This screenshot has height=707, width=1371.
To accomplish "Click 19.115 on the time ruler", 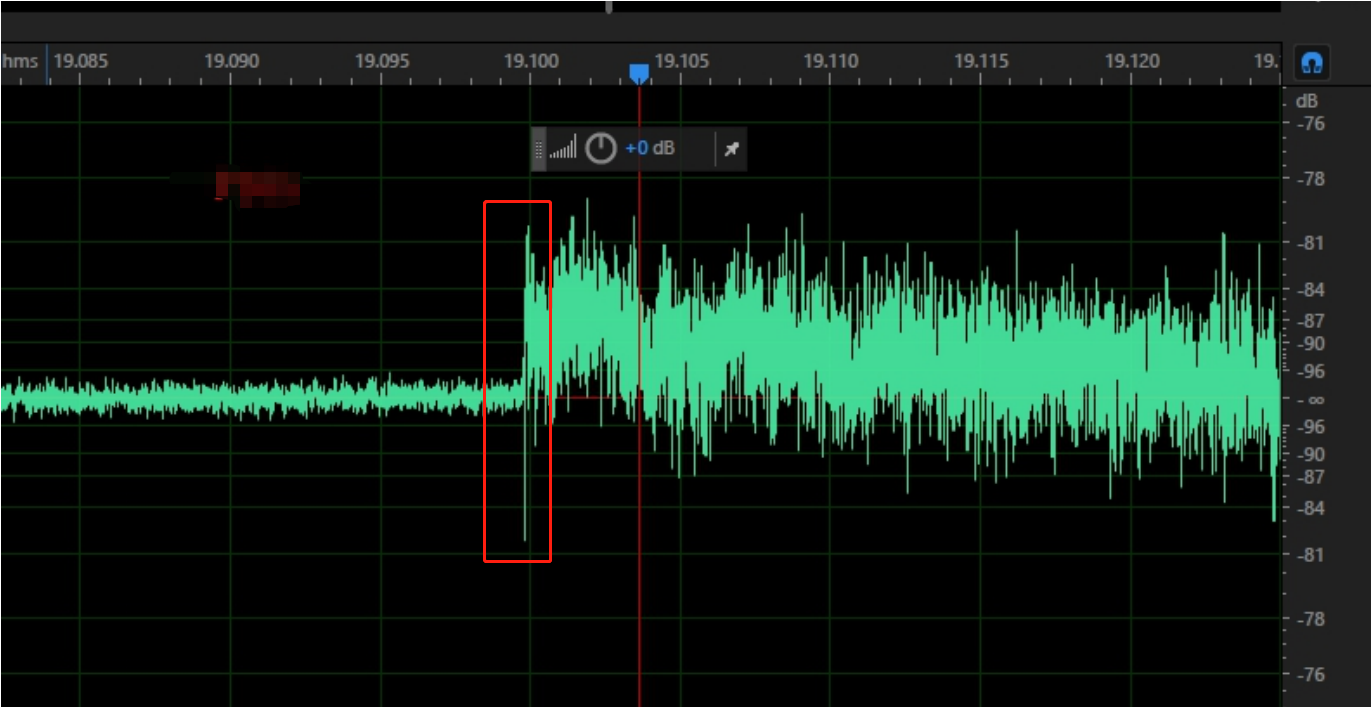I will (x=981, y=61).
